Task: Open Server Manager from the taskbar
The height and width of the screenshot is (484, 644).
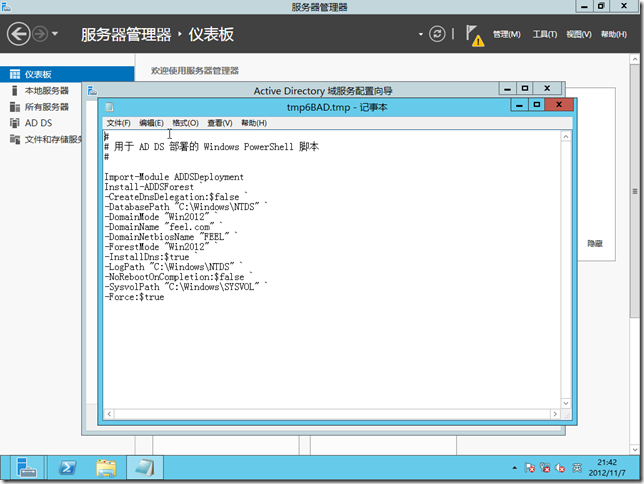Action: click(x=26, y=468)
